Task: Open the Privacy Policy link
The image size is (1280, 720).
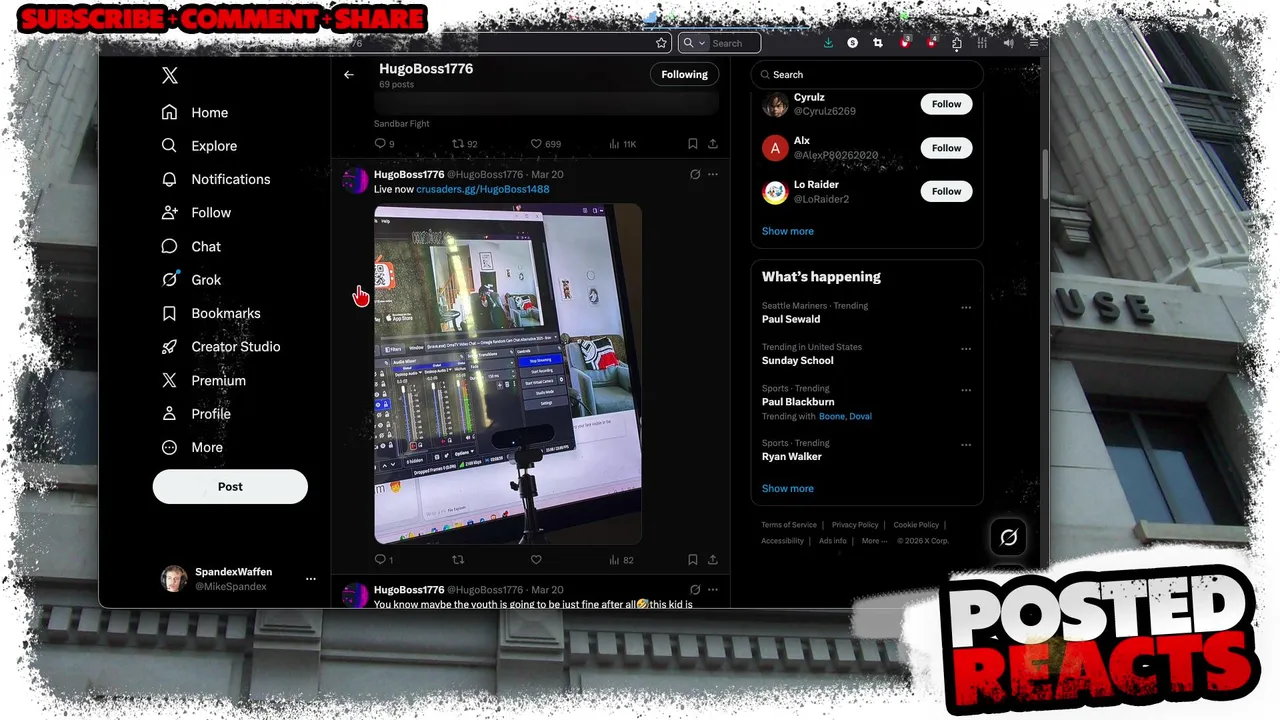Action: [855, 525]
